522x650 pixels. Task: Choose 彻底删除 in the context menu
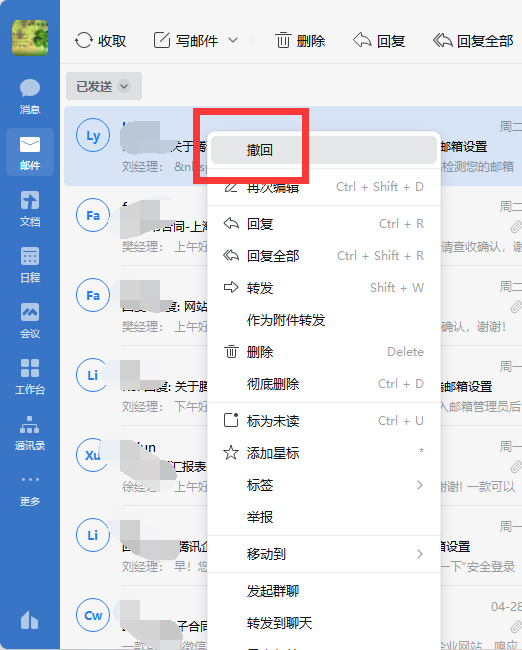[x=324, y=384]
